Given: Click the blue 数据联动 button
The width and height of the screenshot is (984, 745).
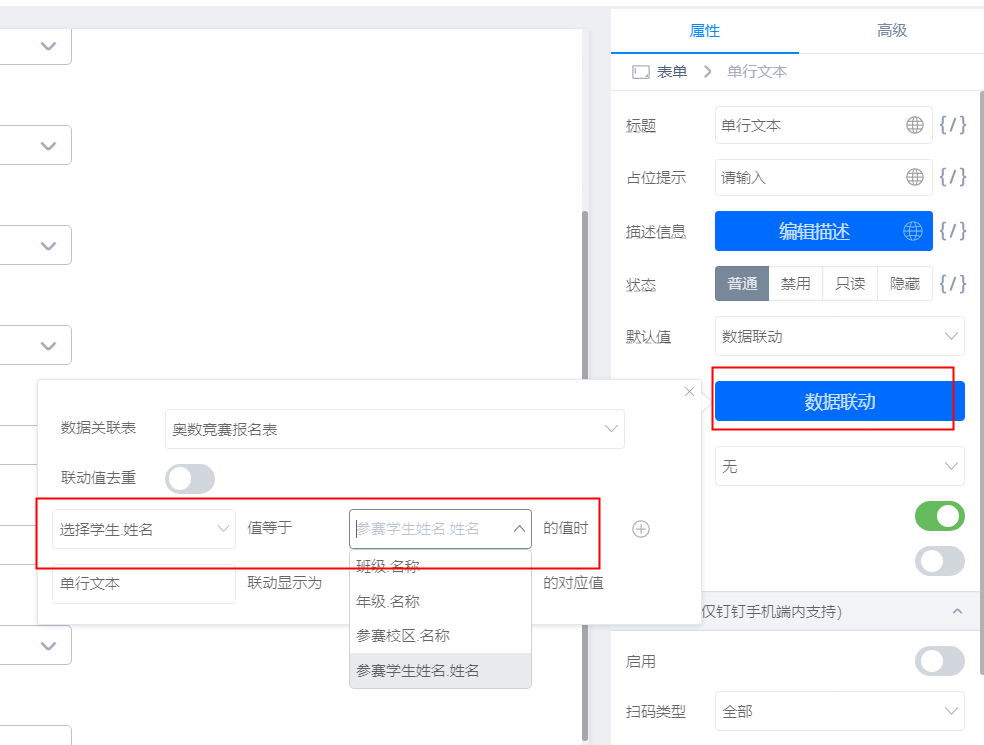Looking at the screenshot, I should click(x=840, y=401).
